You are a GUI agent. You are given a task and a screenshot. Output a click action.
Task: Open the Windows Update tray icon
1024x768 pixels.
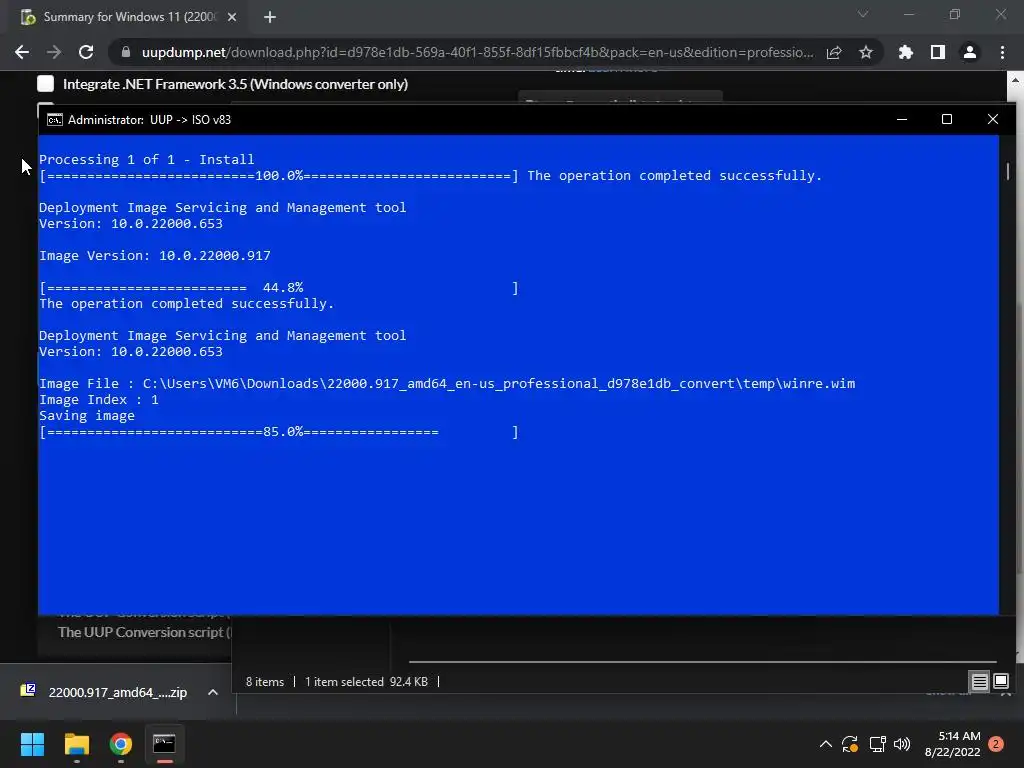850,744
